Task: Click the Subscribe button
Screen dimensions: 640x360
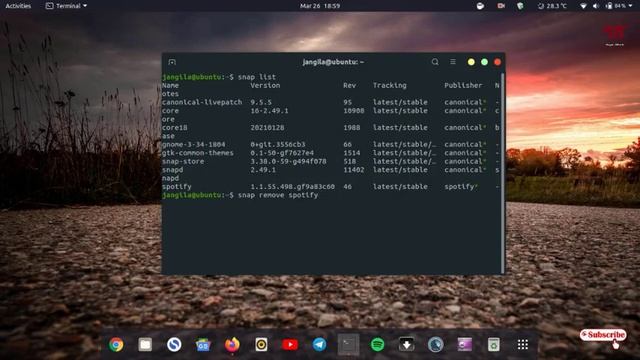Action: click(x=603, y=335)
